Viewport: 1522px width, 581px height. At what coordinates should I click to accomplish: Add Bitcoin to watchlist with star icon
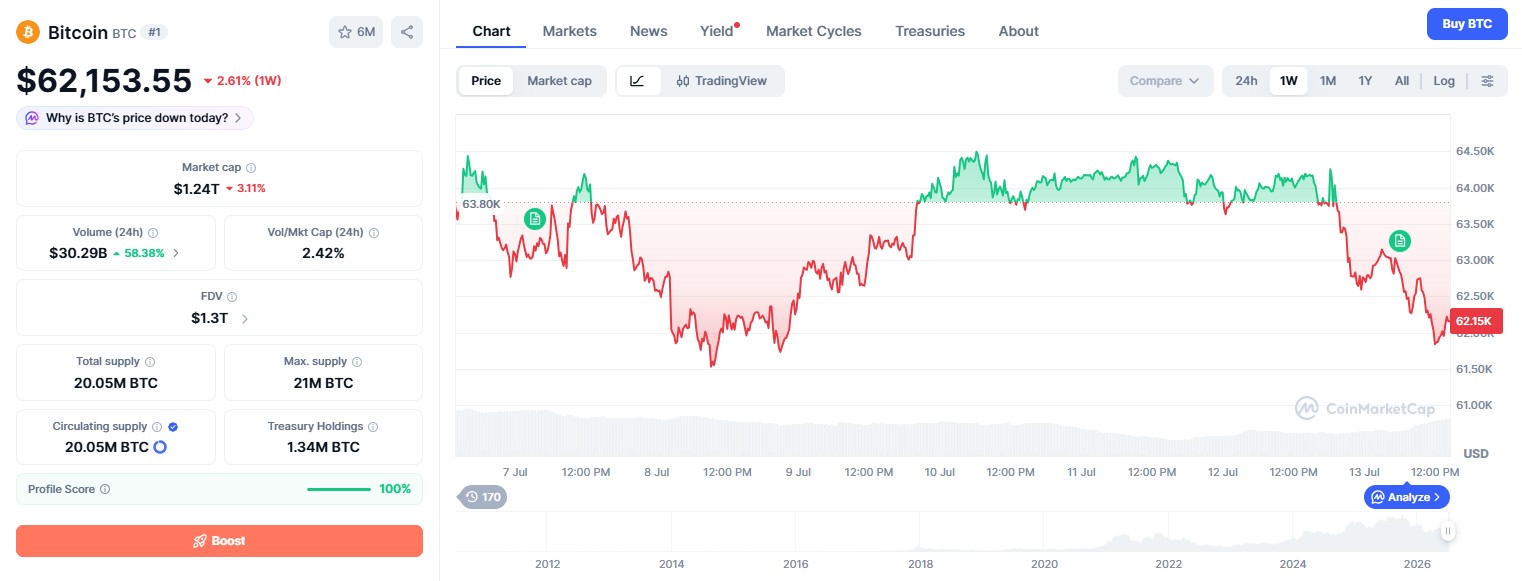(x=356, y=32)
